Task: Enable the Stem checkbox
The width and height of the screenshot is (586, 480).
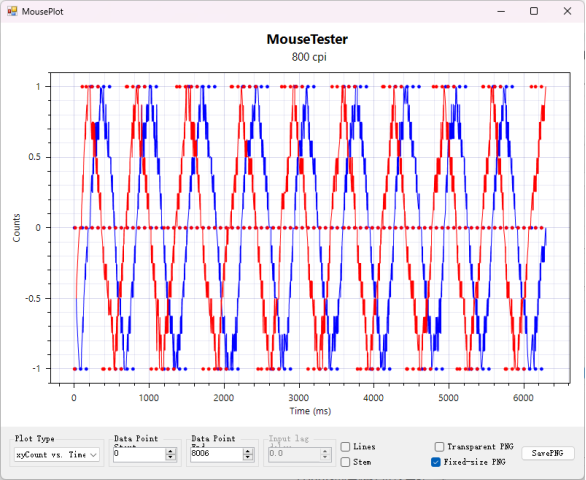Action: pos(345,462)
